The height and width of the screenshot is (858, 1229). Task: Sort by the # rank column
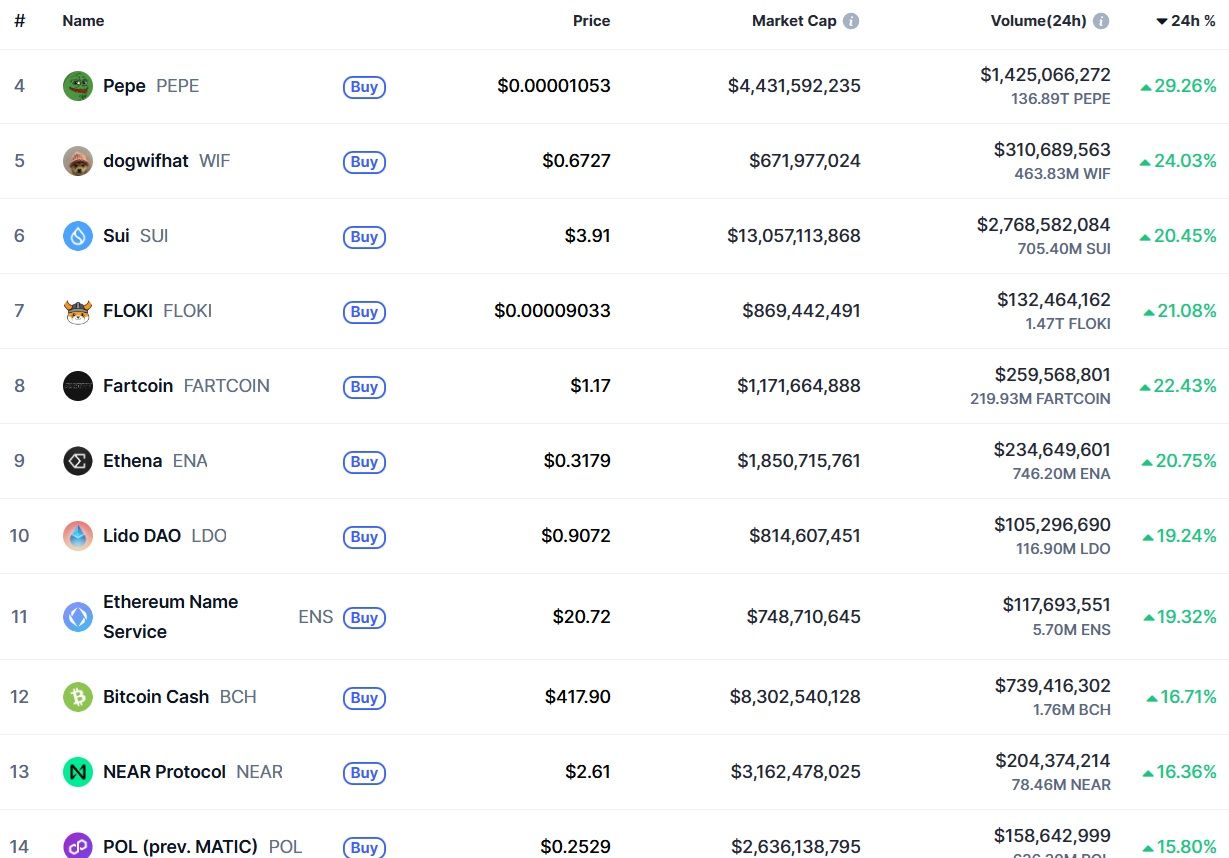pyautogui.click(x=19, y=21)
